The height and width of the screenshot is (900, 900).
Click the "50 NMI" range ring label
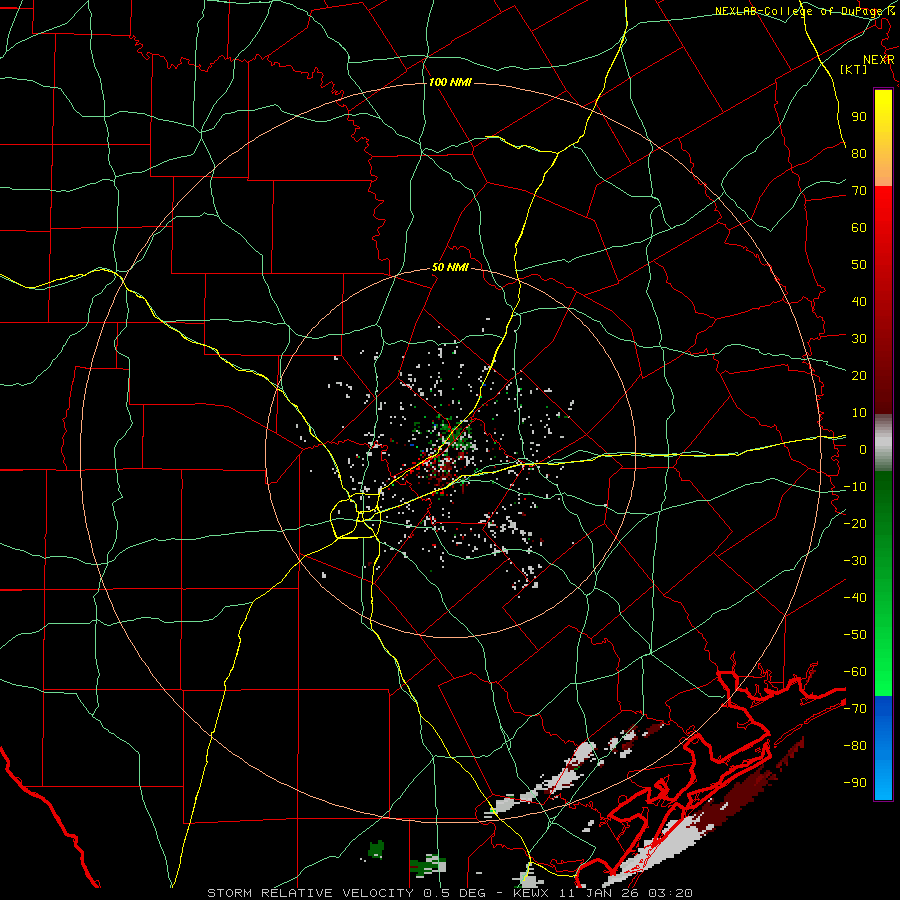(450, 267)
